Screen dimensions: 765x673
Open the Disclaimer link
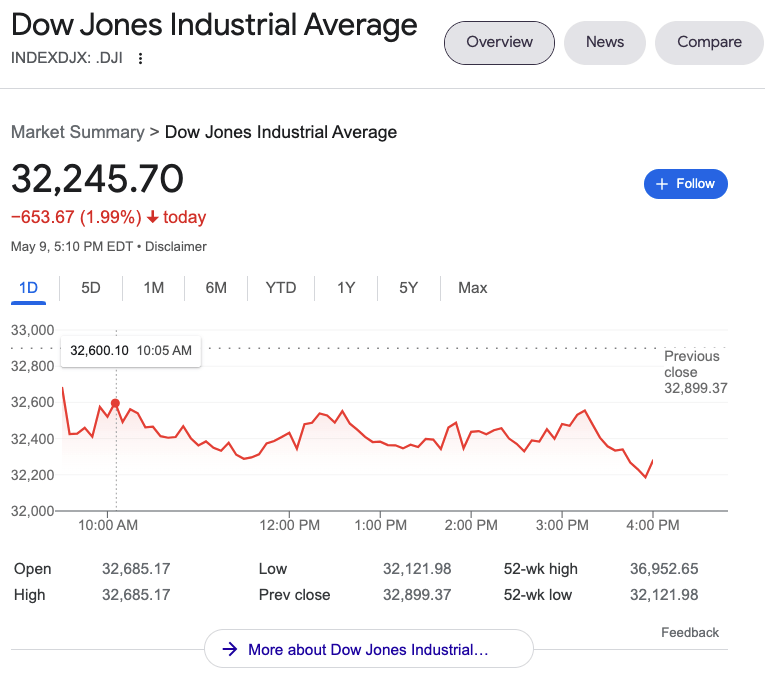(x=175, y=246)
